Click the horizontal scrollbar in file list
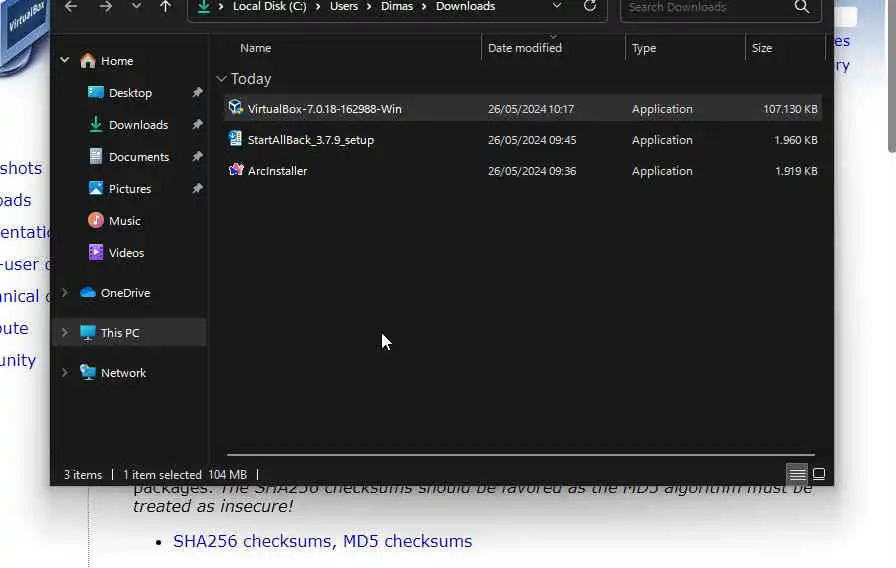This screenshot has width=896, height=568. [x=521, y=455]
